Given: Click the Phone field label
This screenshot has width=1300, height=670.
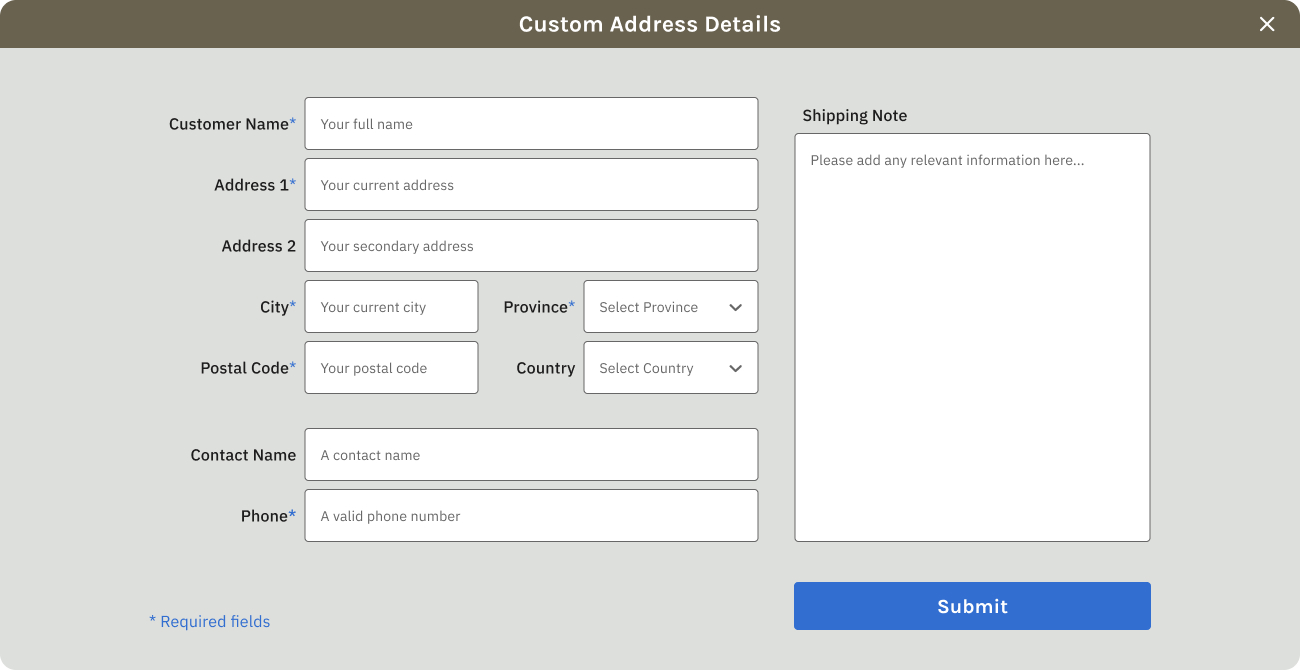Looking at the screenshot, I should click(265, 516).
